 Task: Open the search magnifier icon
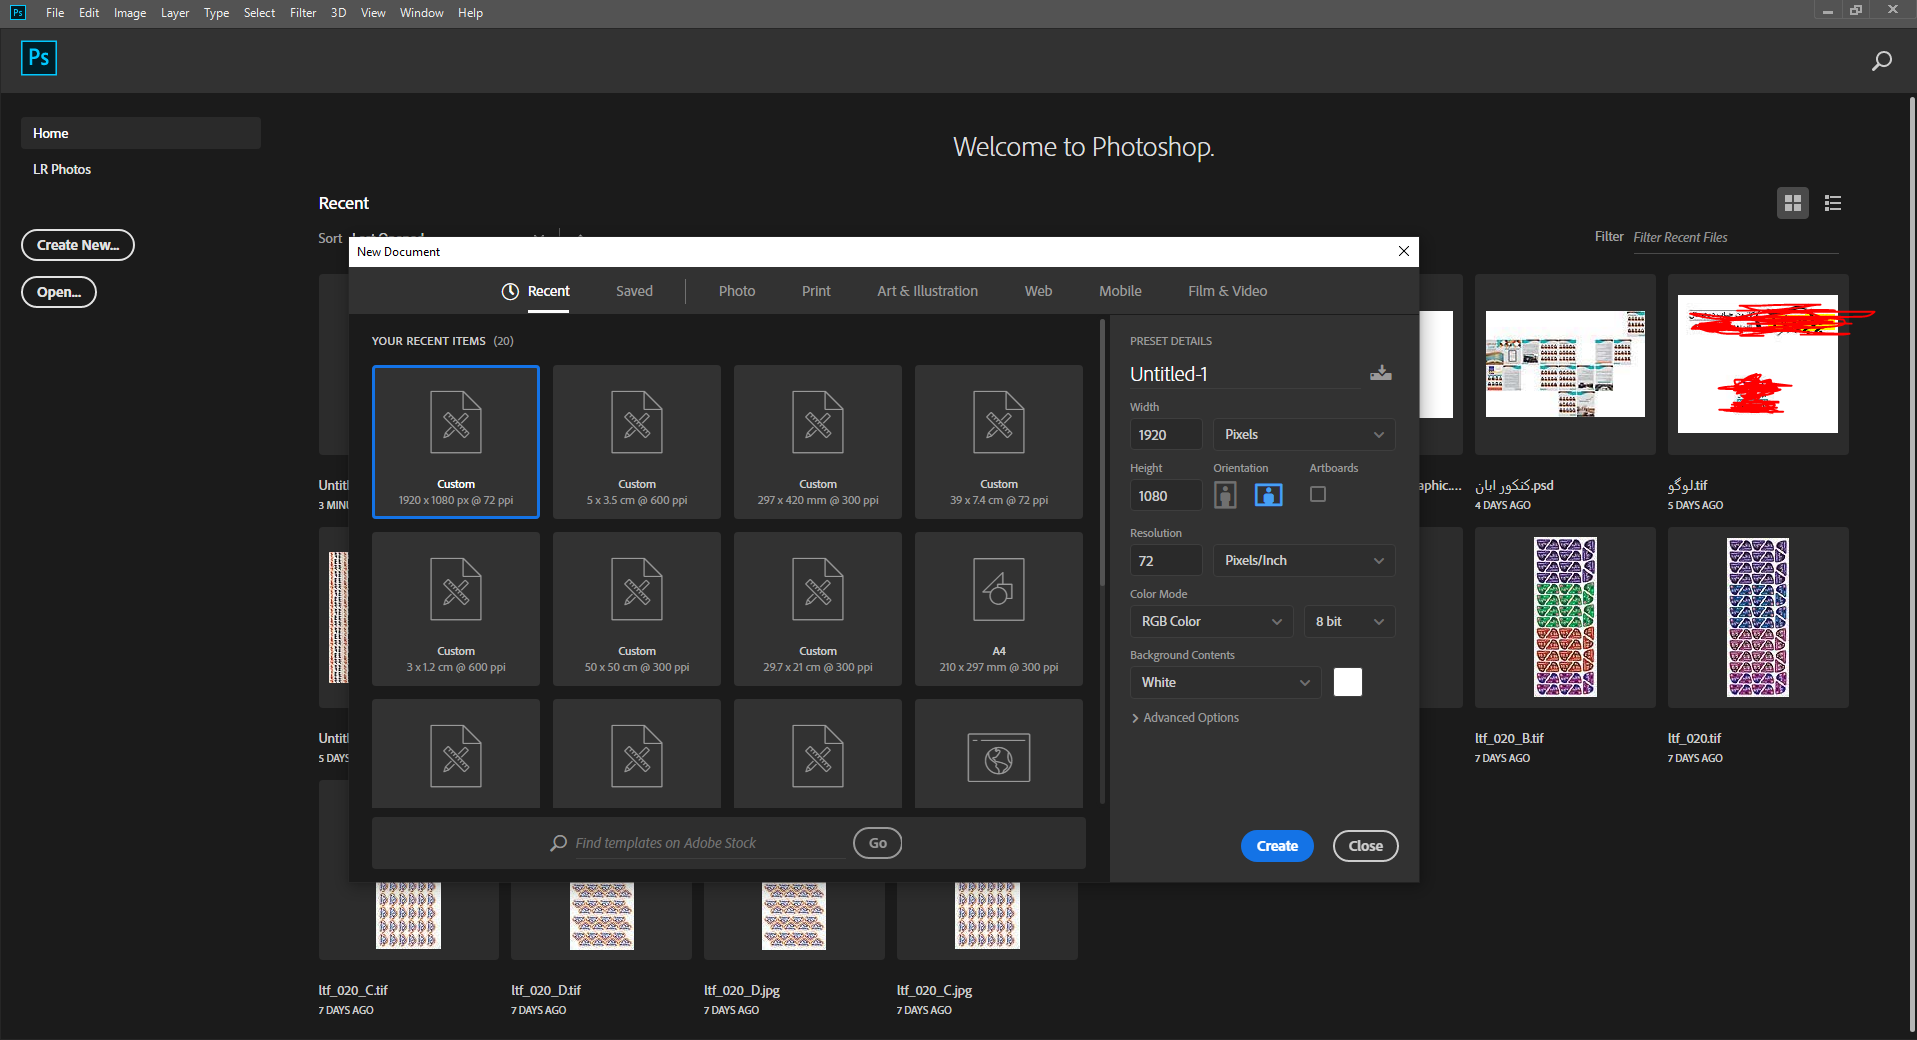point(1881,61)
